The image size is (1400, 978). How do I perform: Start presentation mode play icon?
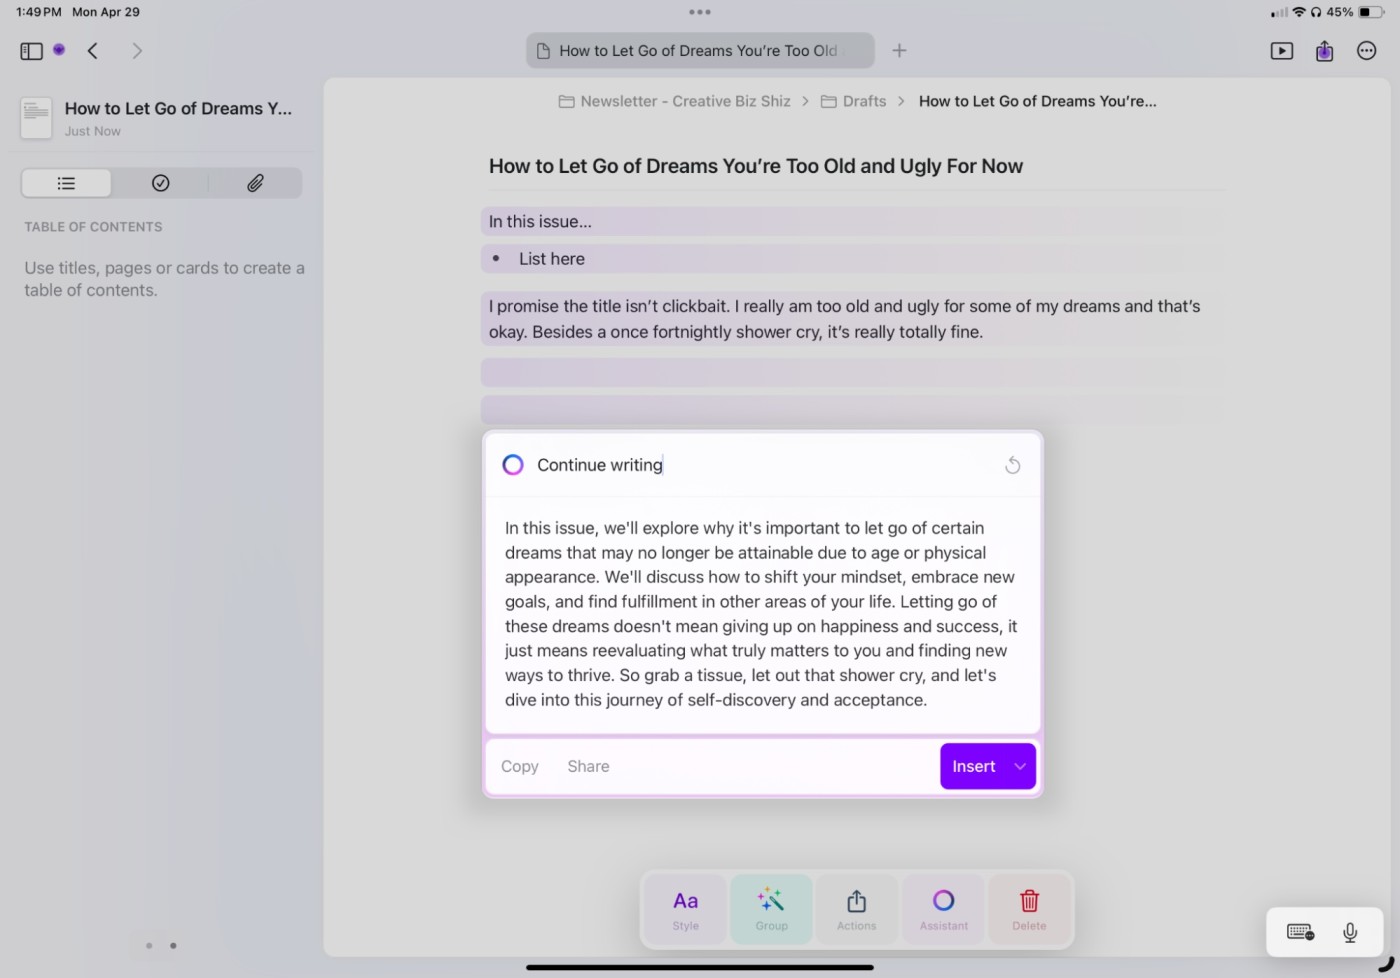click(1282, 51)
